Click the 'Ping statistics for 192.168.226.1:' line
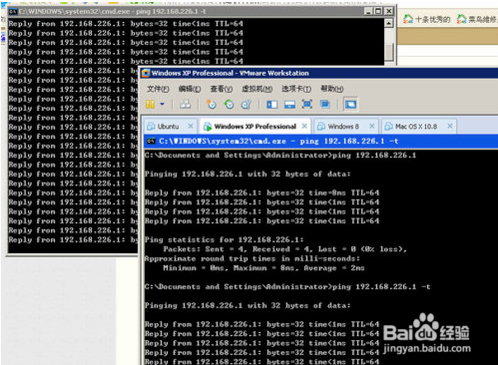 click(224, 240)
